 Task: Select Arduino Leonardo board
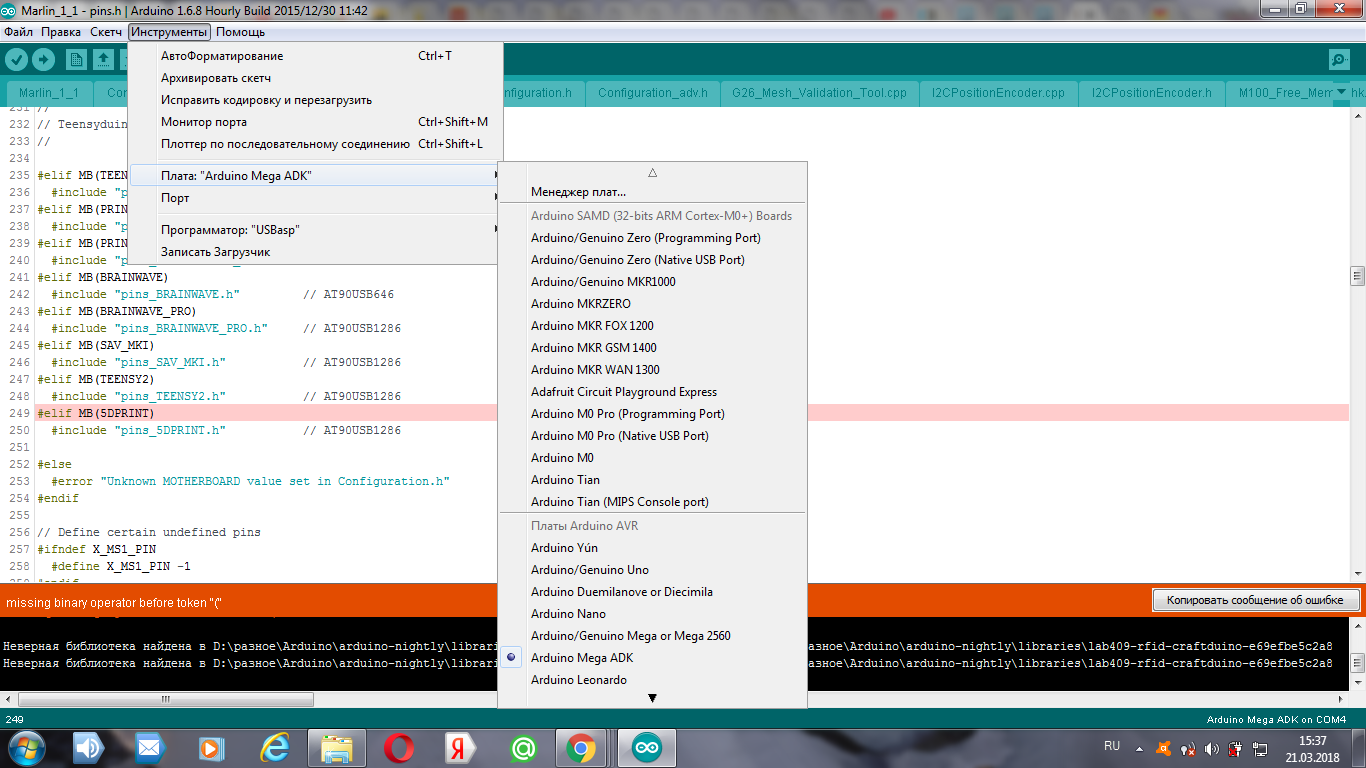[x=652, y=680]
